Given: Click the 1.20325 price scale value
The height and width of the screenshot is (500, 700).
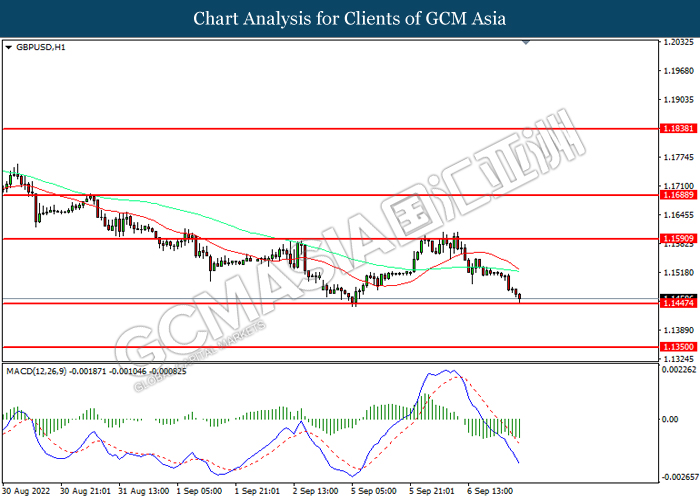Looking at the screenshot, I should pyautogui.click(x=679, y=42).
